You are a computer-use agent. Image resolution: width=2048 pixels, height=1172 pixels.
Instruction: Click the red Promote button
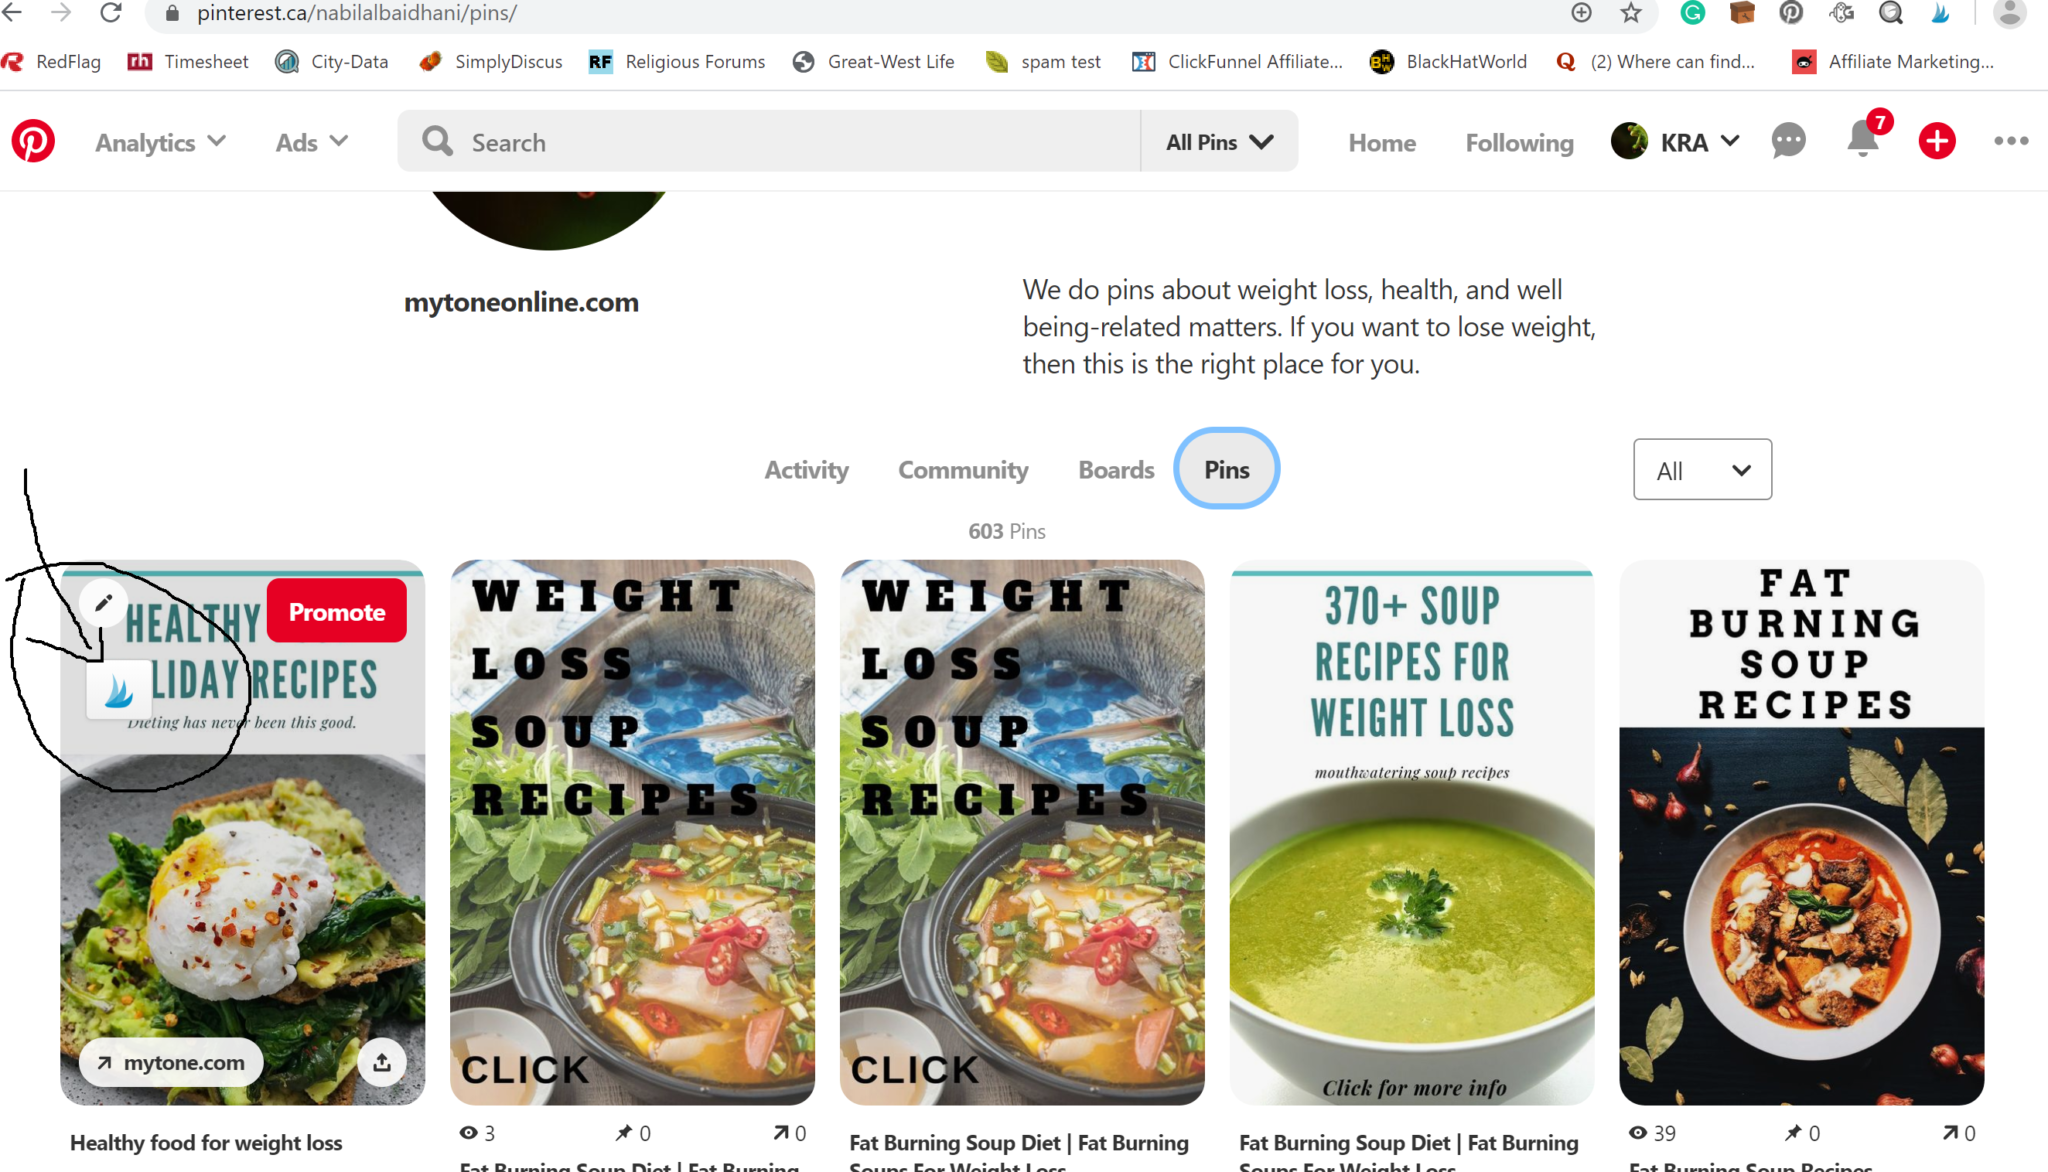click(x=337, y=612)
